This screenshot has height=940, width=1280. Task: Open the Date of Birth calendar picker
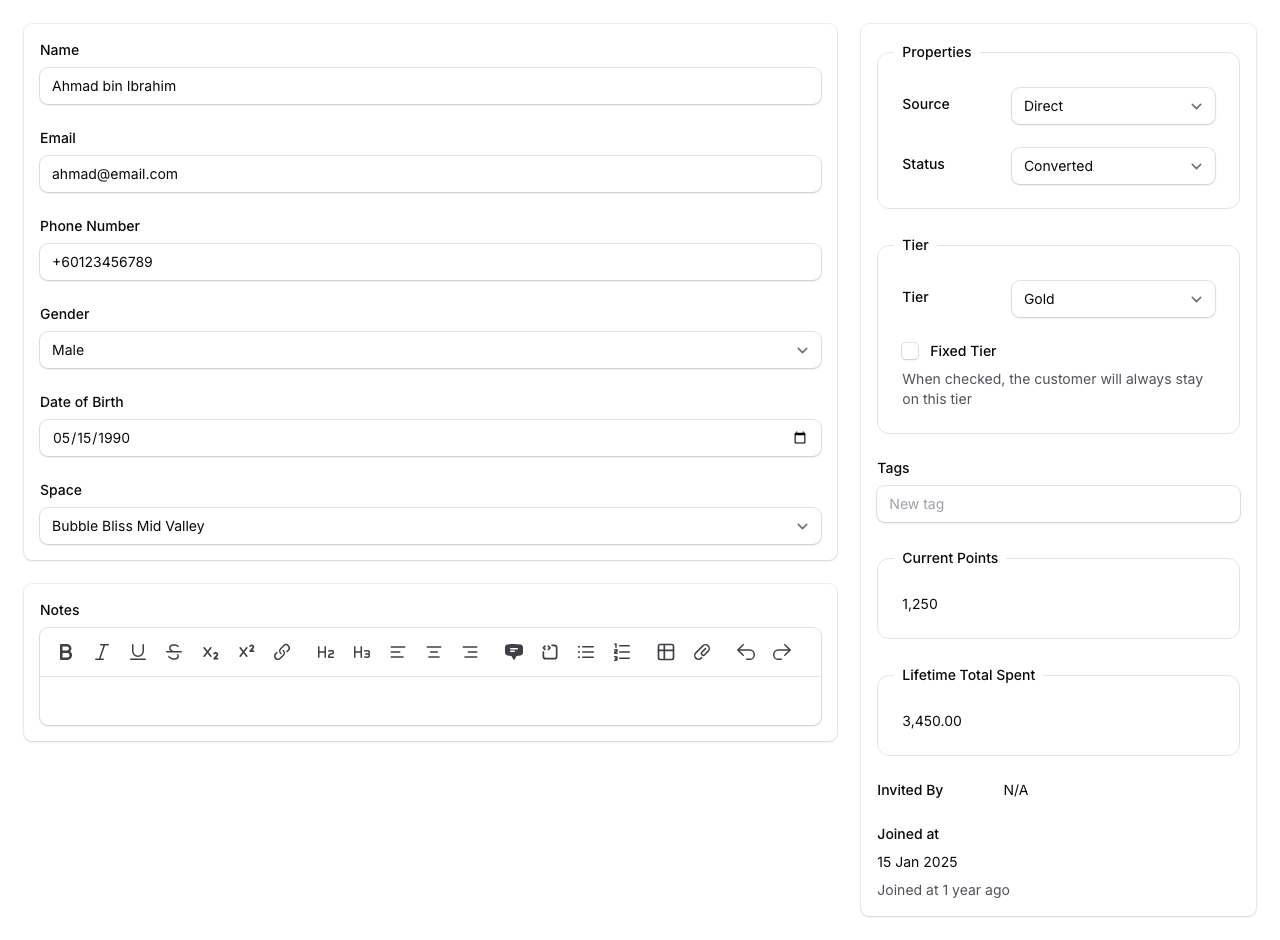[799, 438]
